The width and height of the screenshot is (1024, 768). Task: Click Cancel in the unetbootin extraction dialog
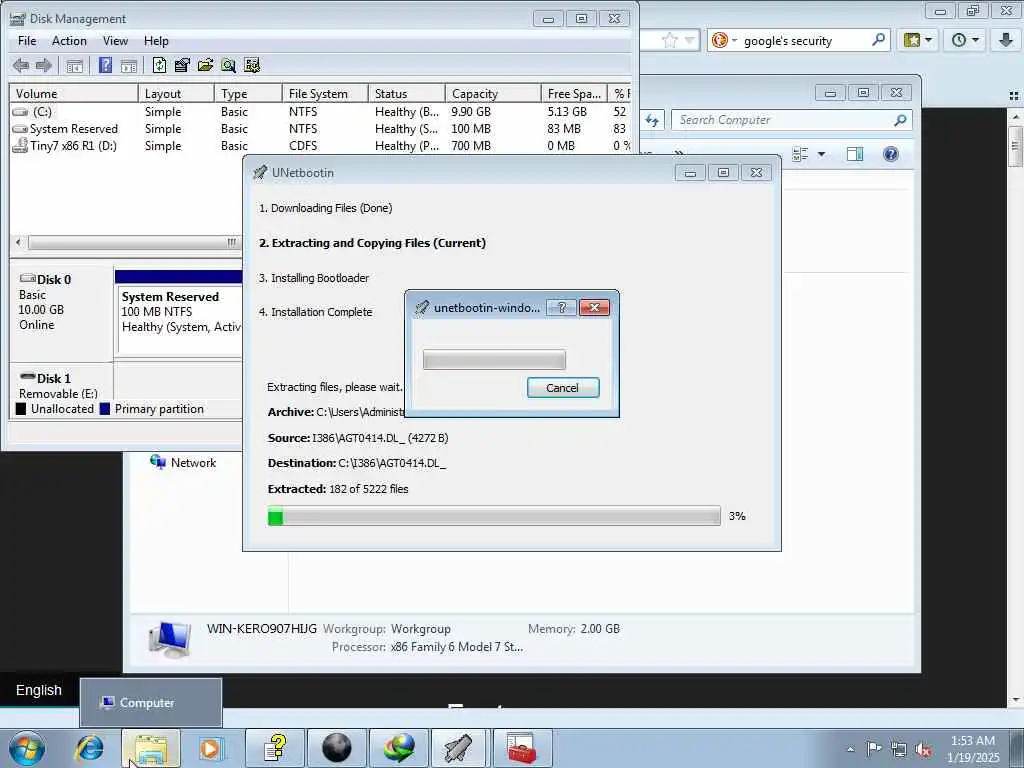point(562,387)
